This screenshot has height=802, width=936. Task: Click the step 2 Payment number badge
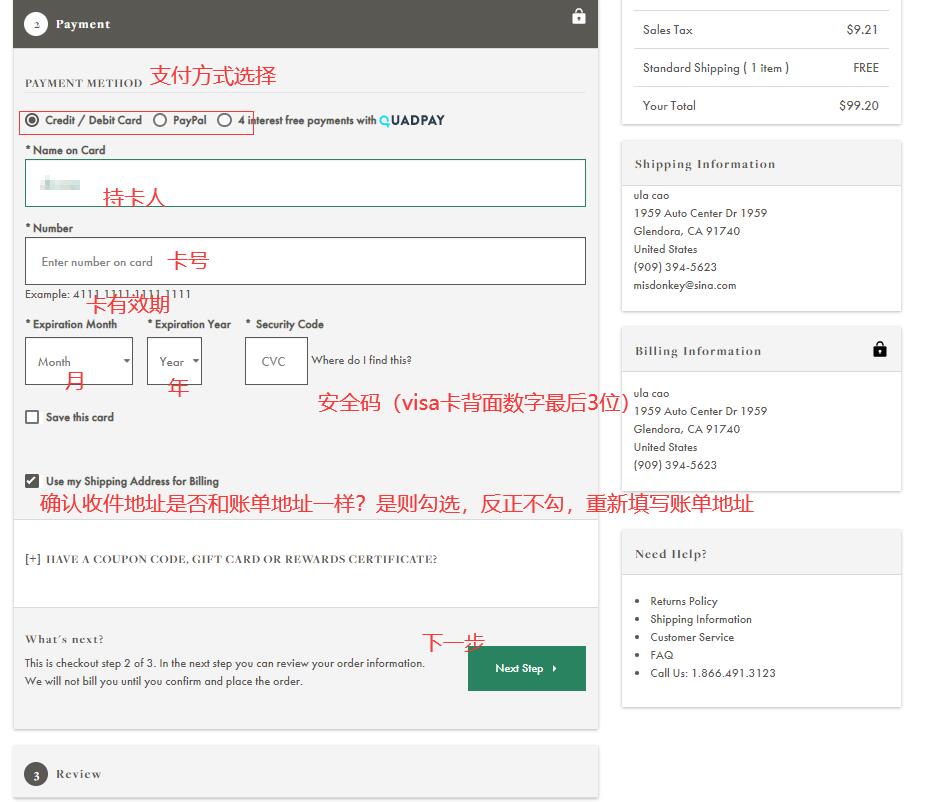(36, 24)
